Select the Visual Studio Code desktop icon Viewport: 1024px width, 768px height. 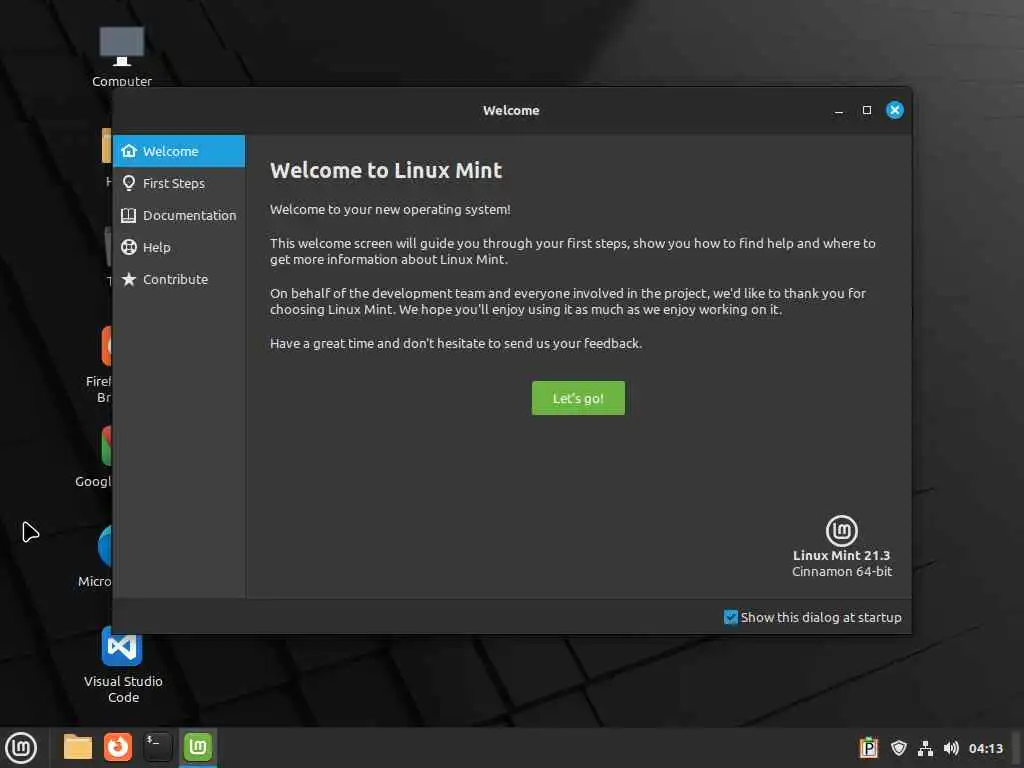123,666
